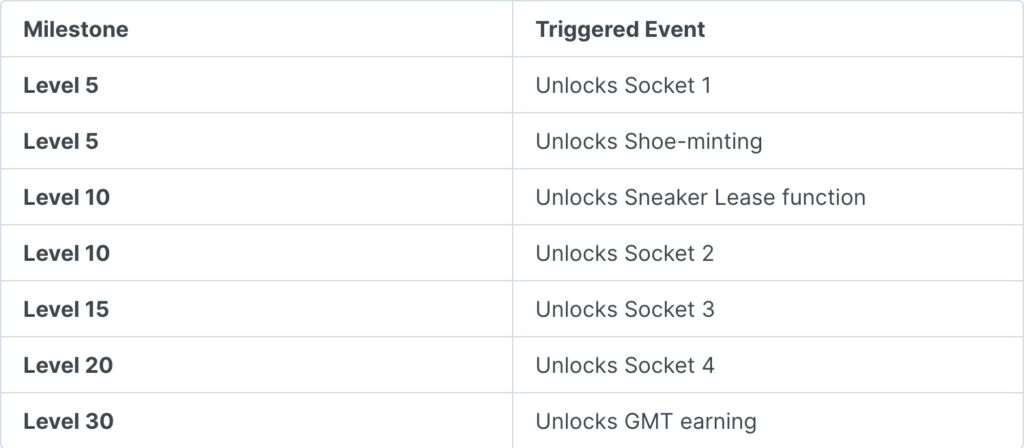Click the Level 15 milestone cell
Image resolution: width=1024 pixels, height=448 pixels.
click(257, 309)
